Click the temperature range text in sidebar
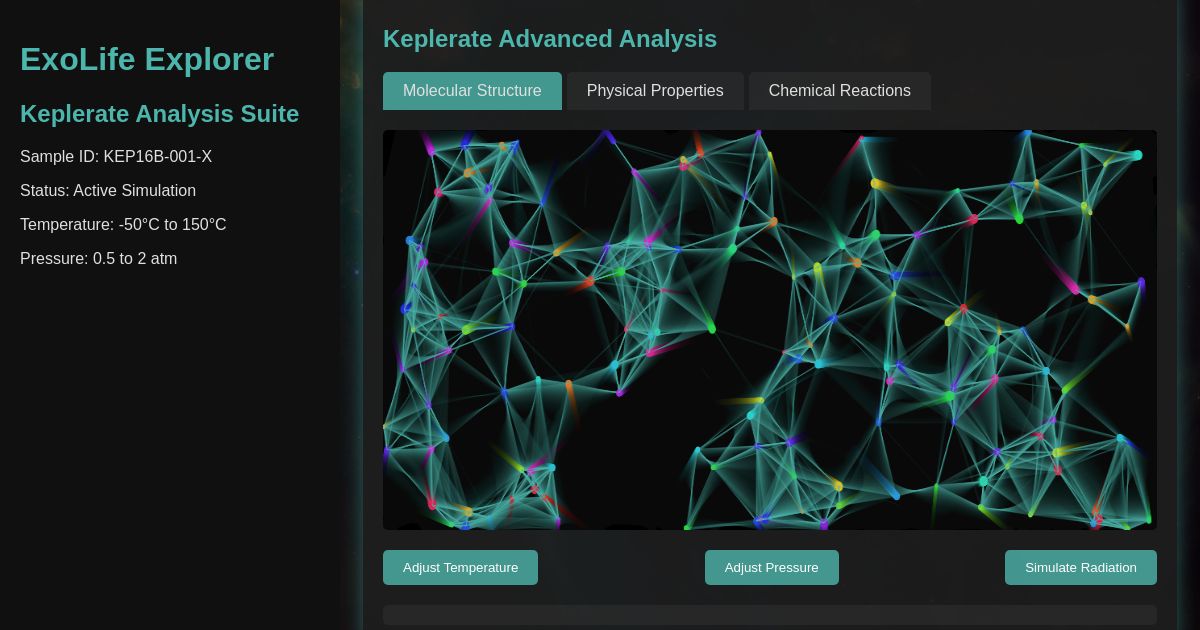This screenshot has width=1200, height=630. (123, 225)
